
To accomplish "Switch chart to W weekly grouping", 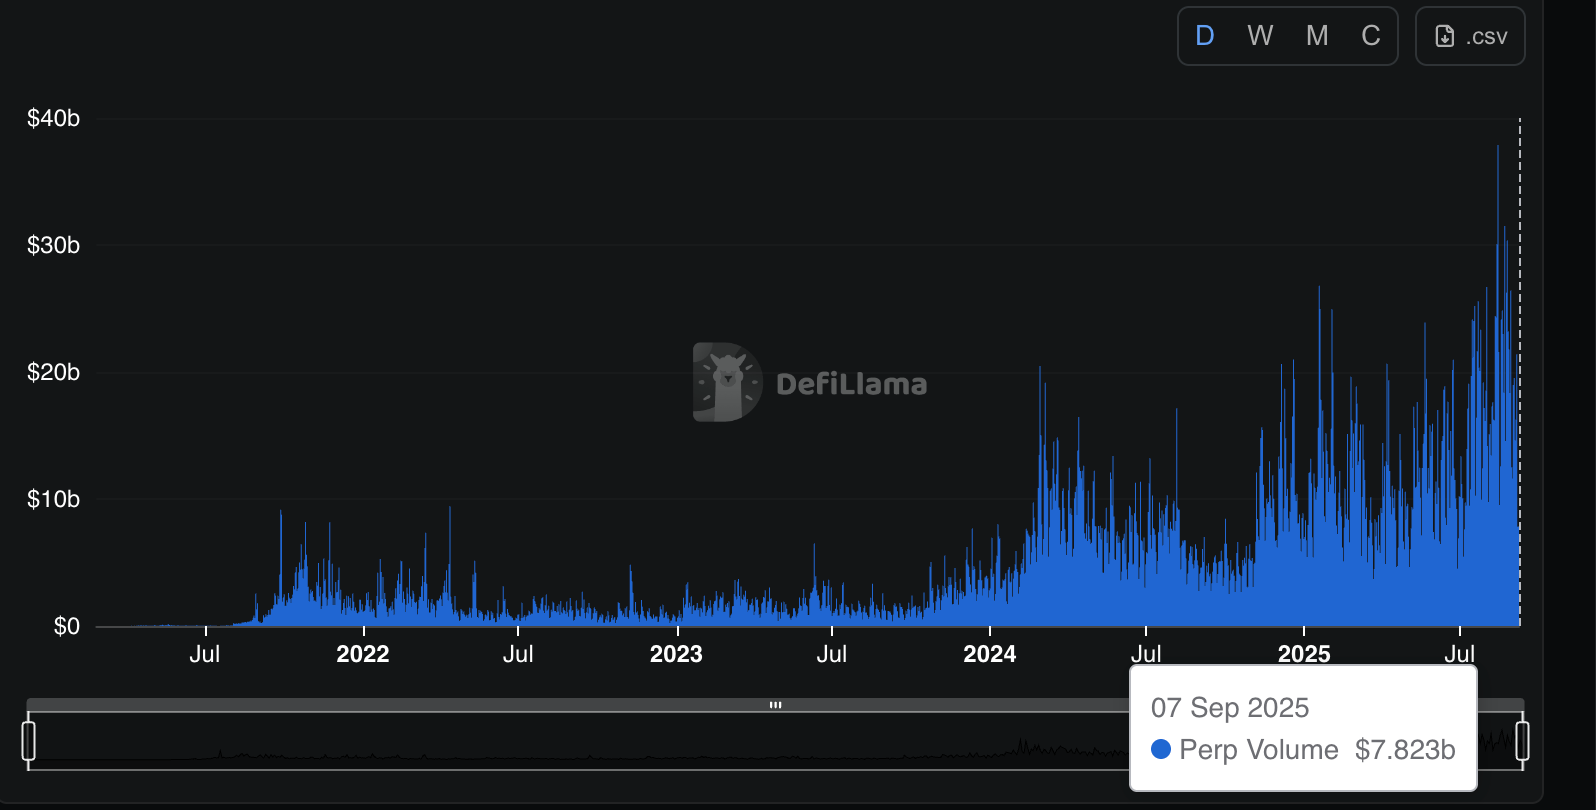I will [x=1260, y=36].
